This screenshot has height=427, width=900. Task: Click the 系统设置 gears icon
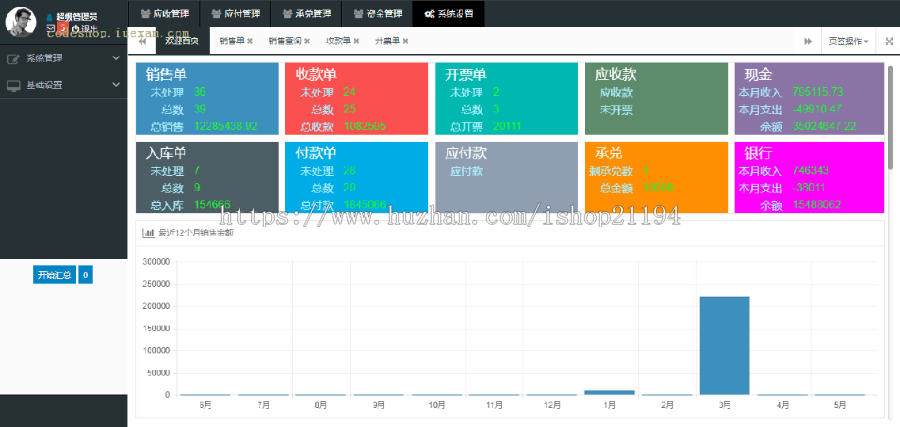tap(429, 14)
